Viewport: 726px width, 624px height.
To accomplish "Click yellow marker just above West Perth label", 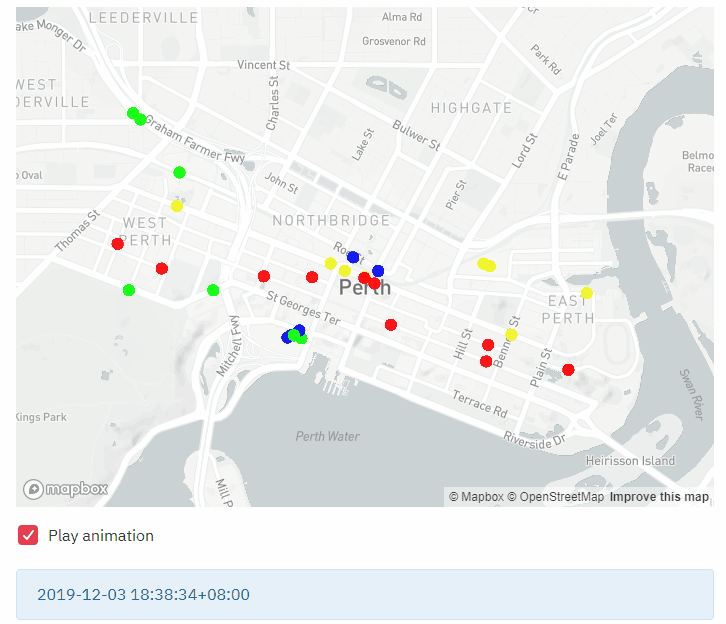I will point(177,206).
